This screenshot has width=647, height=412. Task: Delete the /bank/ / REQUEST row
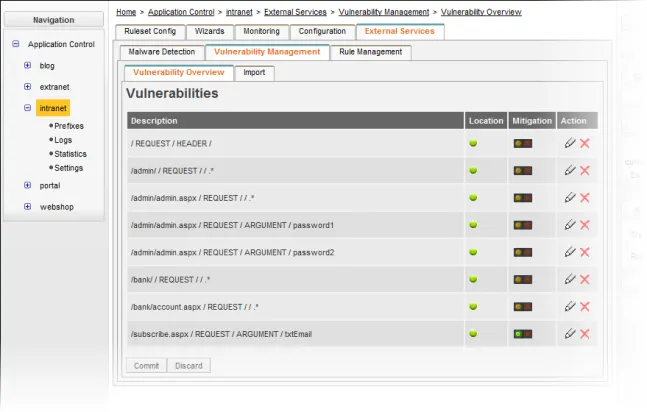[585, 279]
